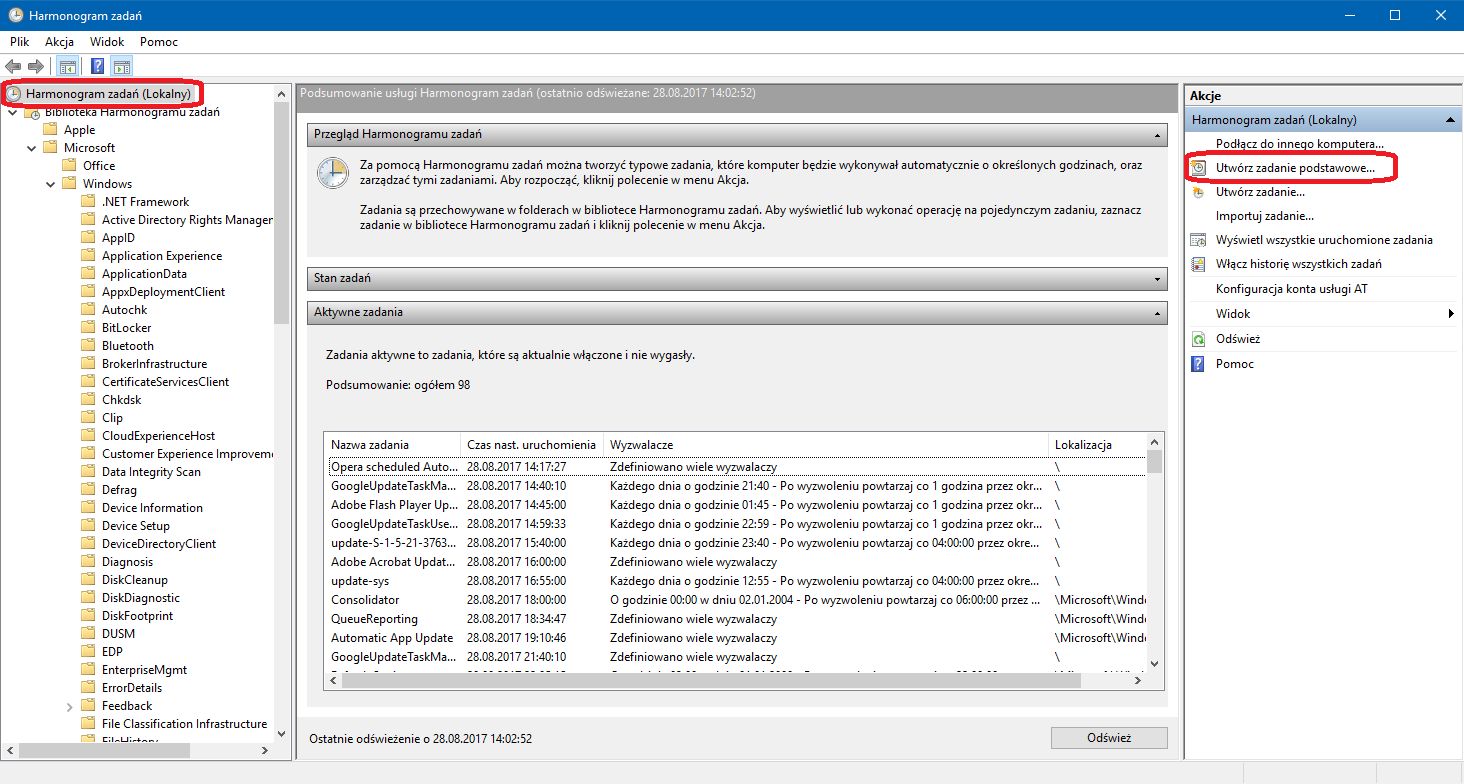Click the Odśwież icon in the Akcje pane

[x=1198, y=339]
